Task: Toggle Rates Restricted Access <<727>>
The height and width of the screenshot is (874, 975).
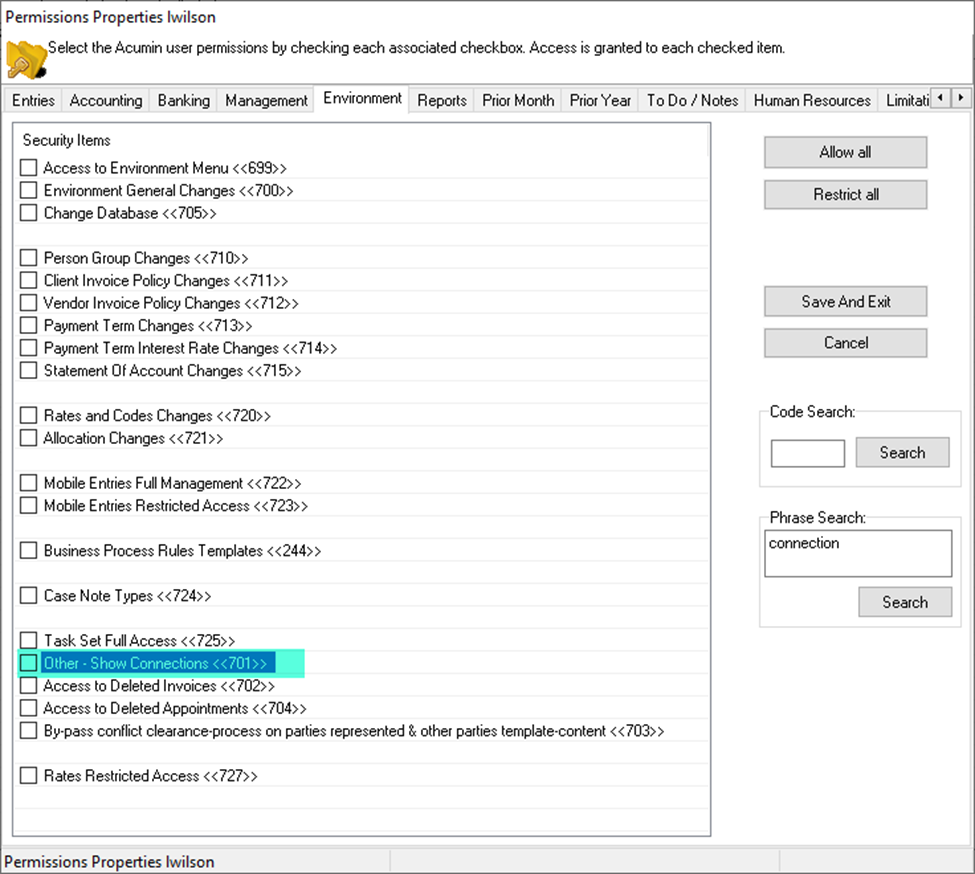Action: 29,776
